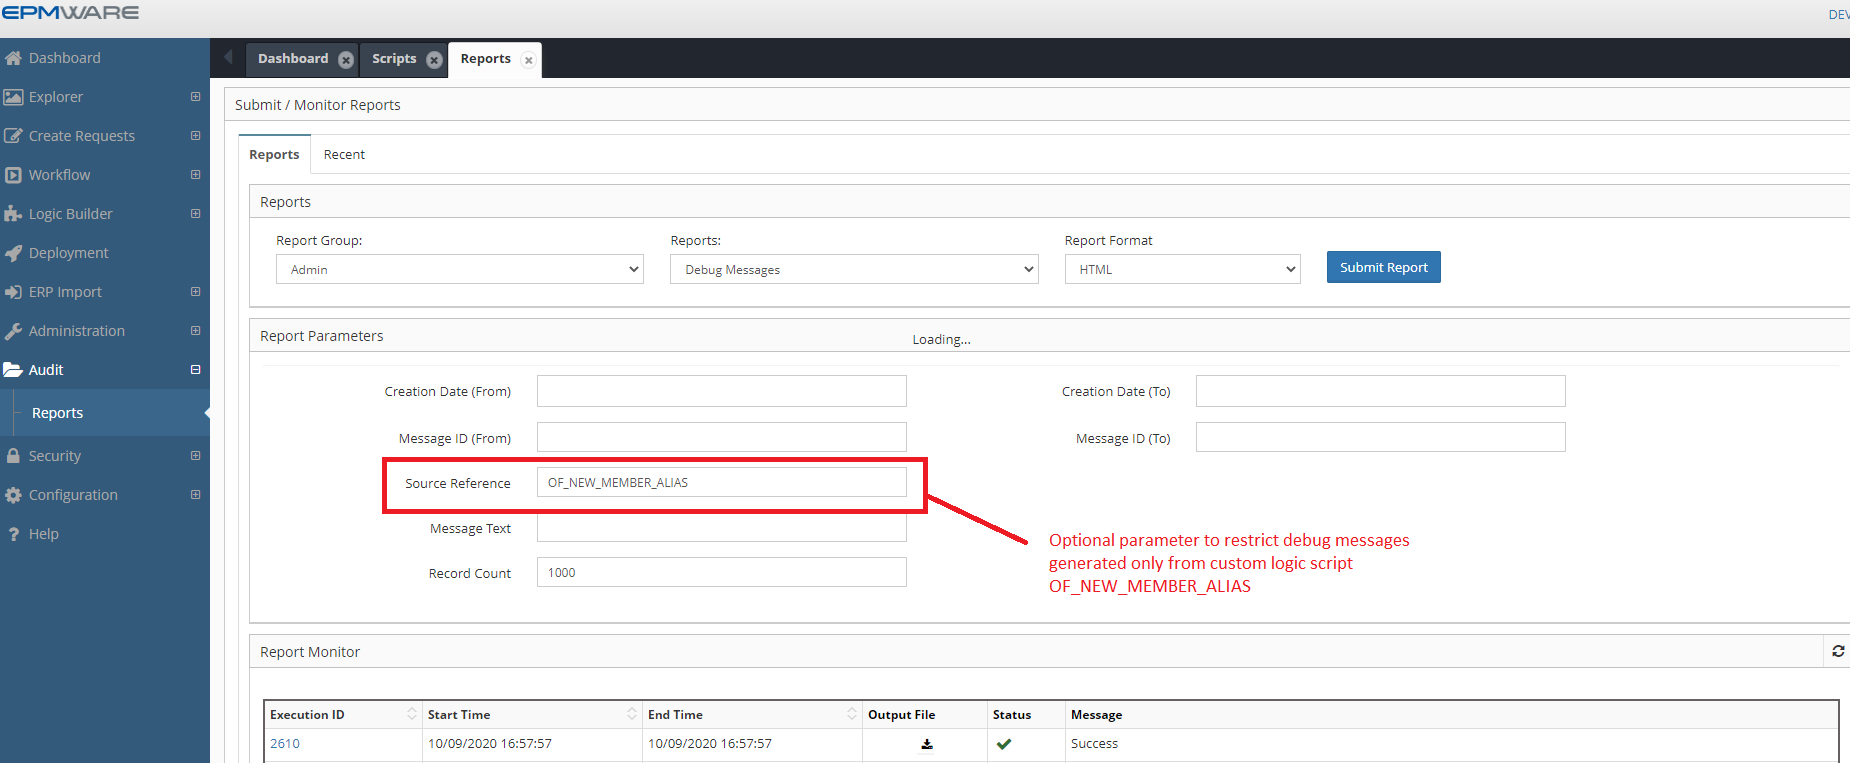Open Dashboard from the sidebar
Screen dimensions: 1850x763
coord(65,58)
